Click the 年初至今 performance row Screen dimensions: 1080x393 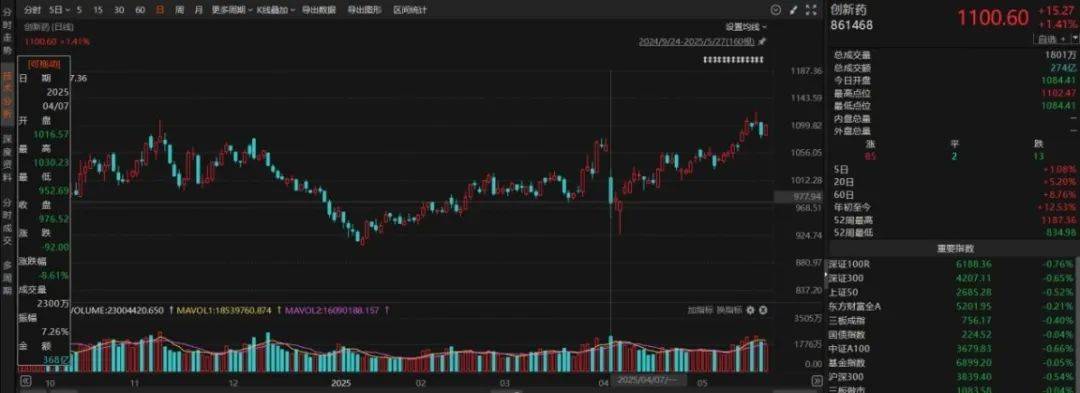954,206
